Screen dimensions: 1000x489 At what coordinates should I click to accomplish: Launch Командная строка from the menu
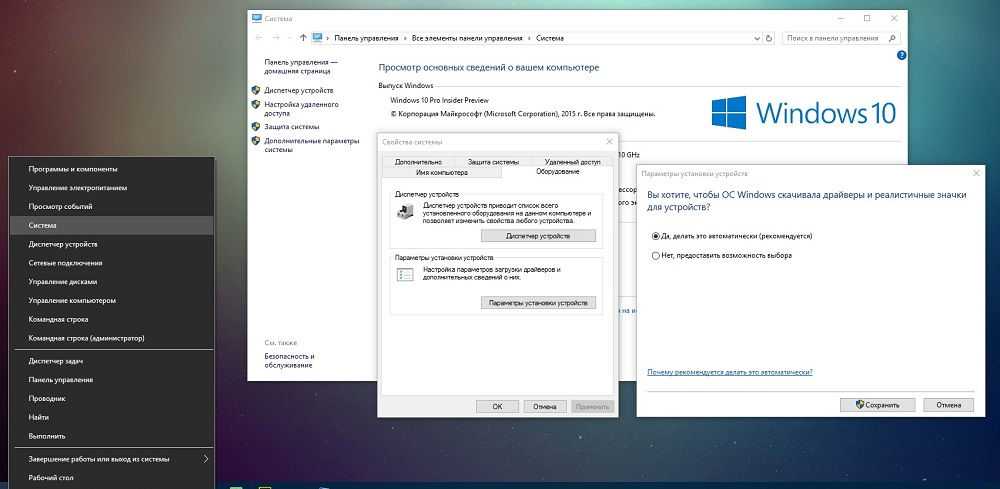coord(112,319)
